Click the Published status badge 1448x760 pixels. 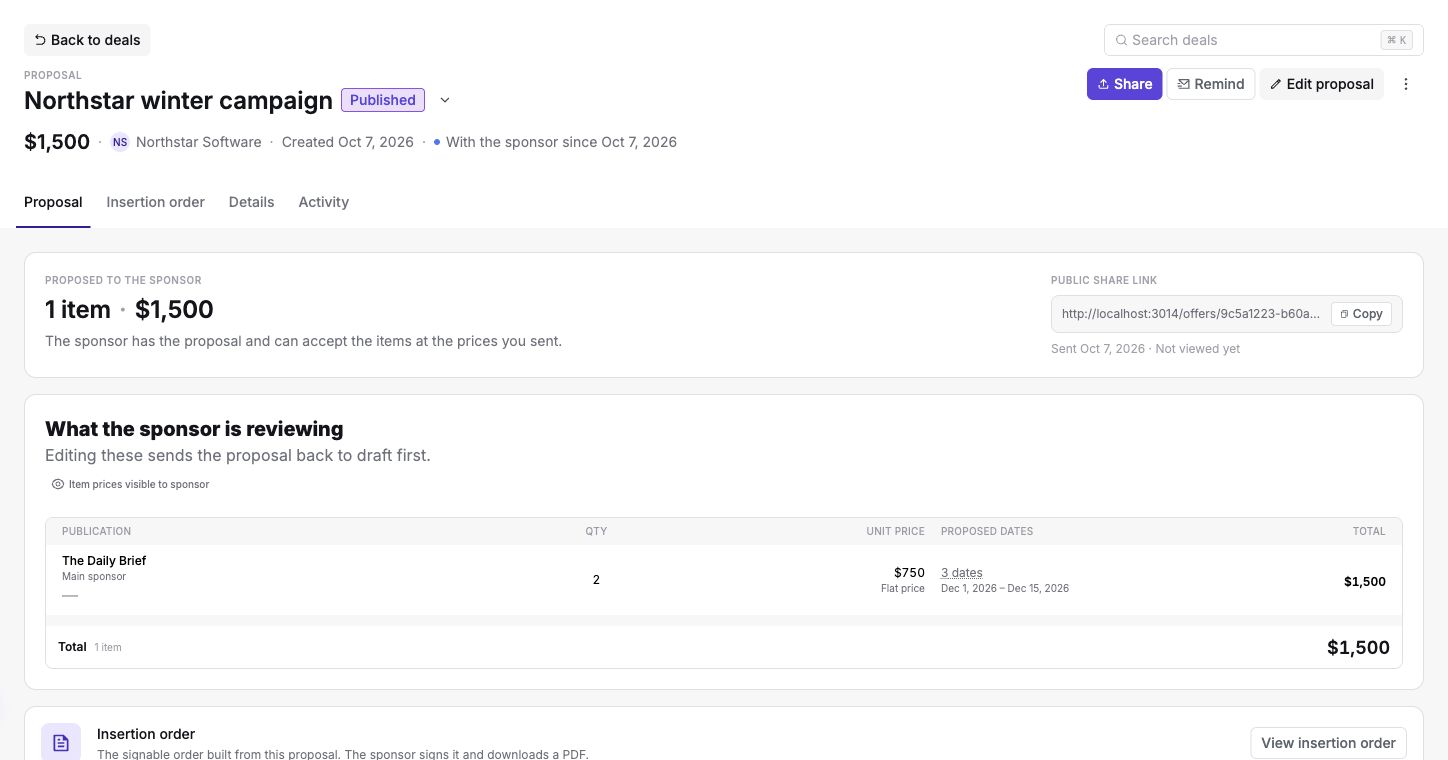tap(383, 100)
